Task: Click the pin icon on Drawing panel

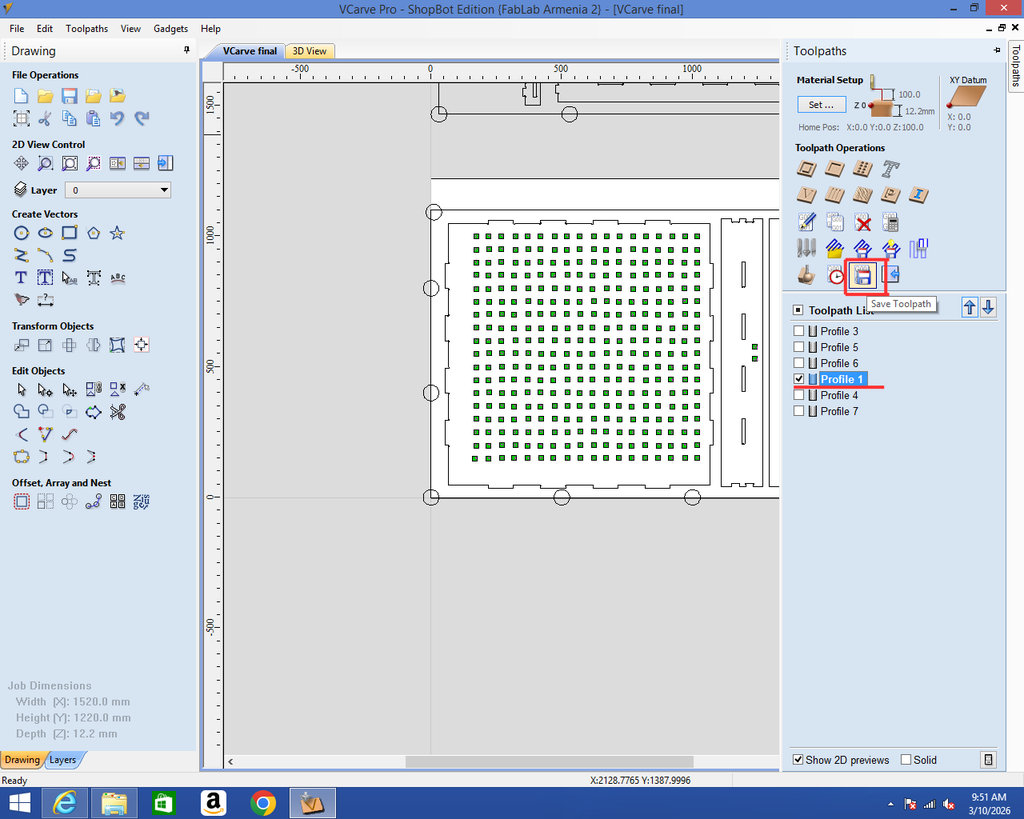Action: pos(187,50)
